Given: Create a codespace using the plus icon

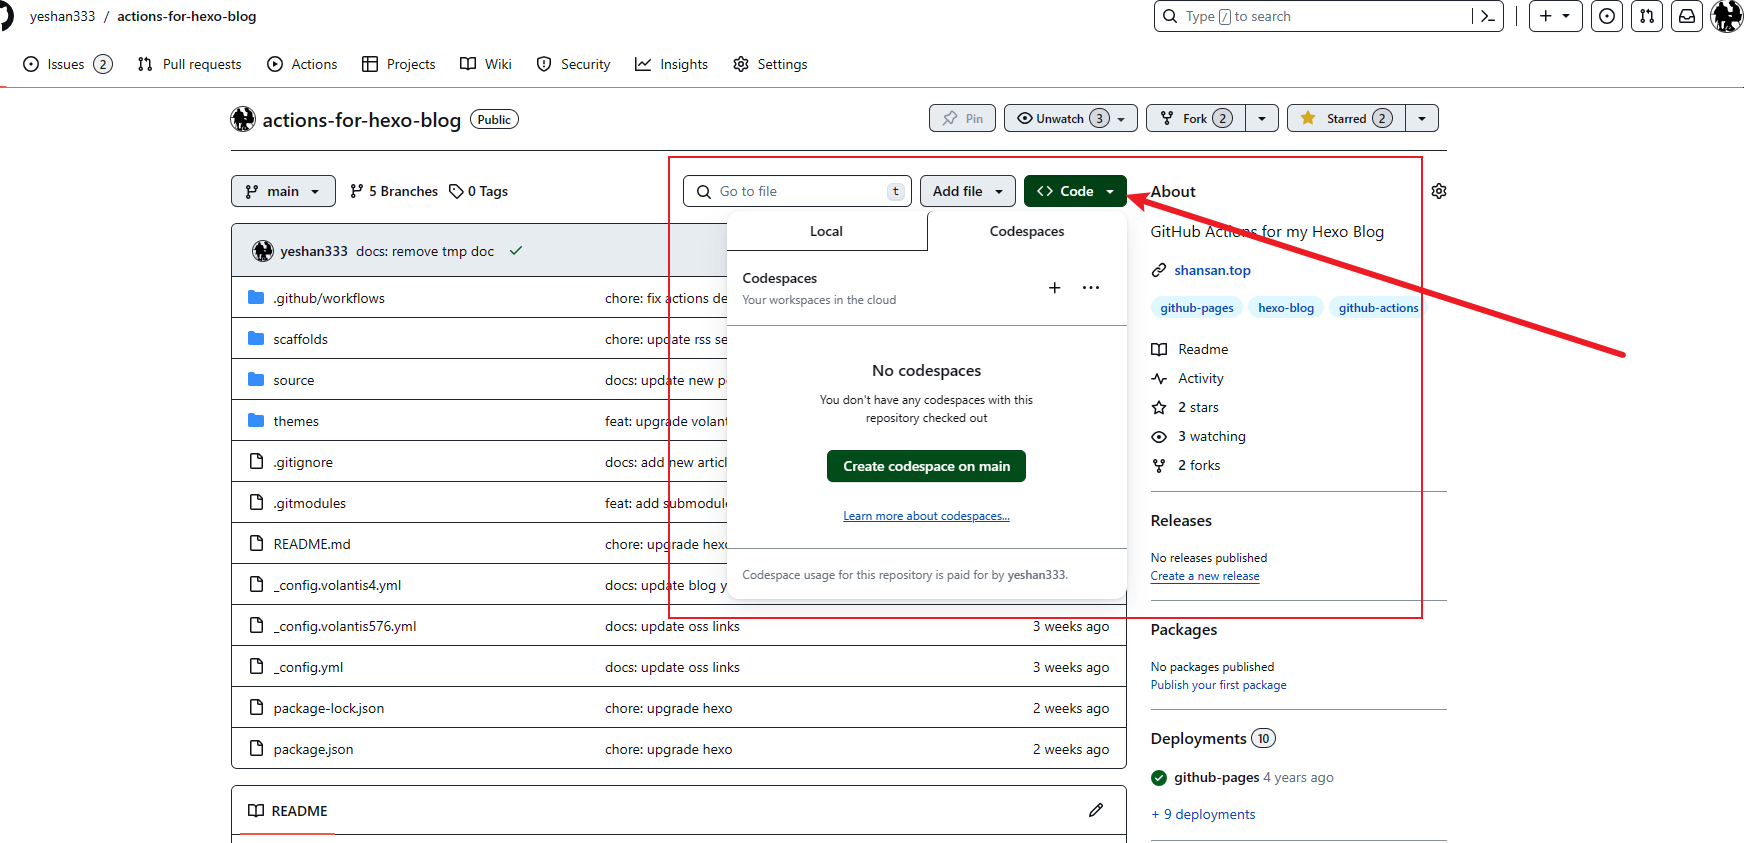Looking at the screenshot, I should click(x=1054, y=288).
